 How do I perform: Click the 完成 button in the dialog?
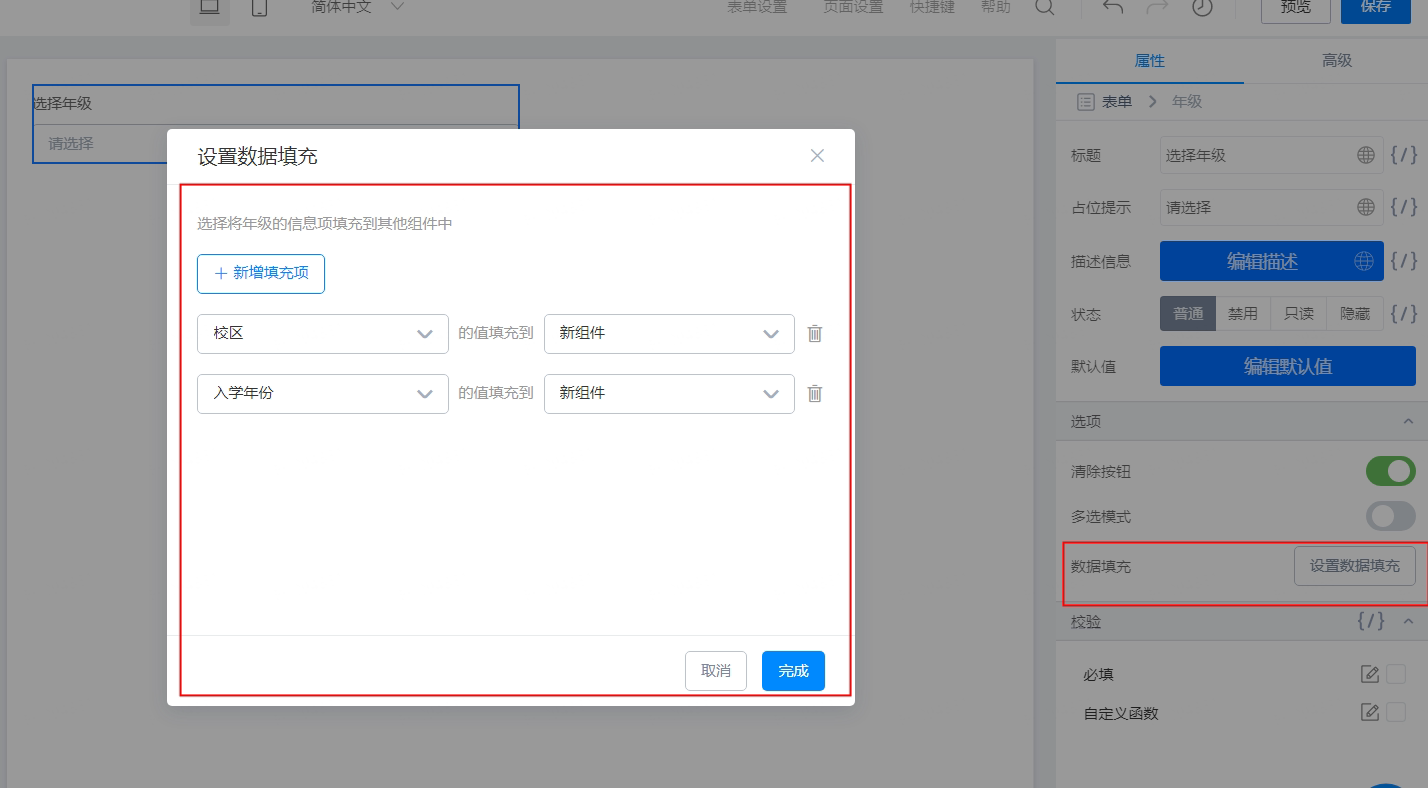tap(793, 671)
